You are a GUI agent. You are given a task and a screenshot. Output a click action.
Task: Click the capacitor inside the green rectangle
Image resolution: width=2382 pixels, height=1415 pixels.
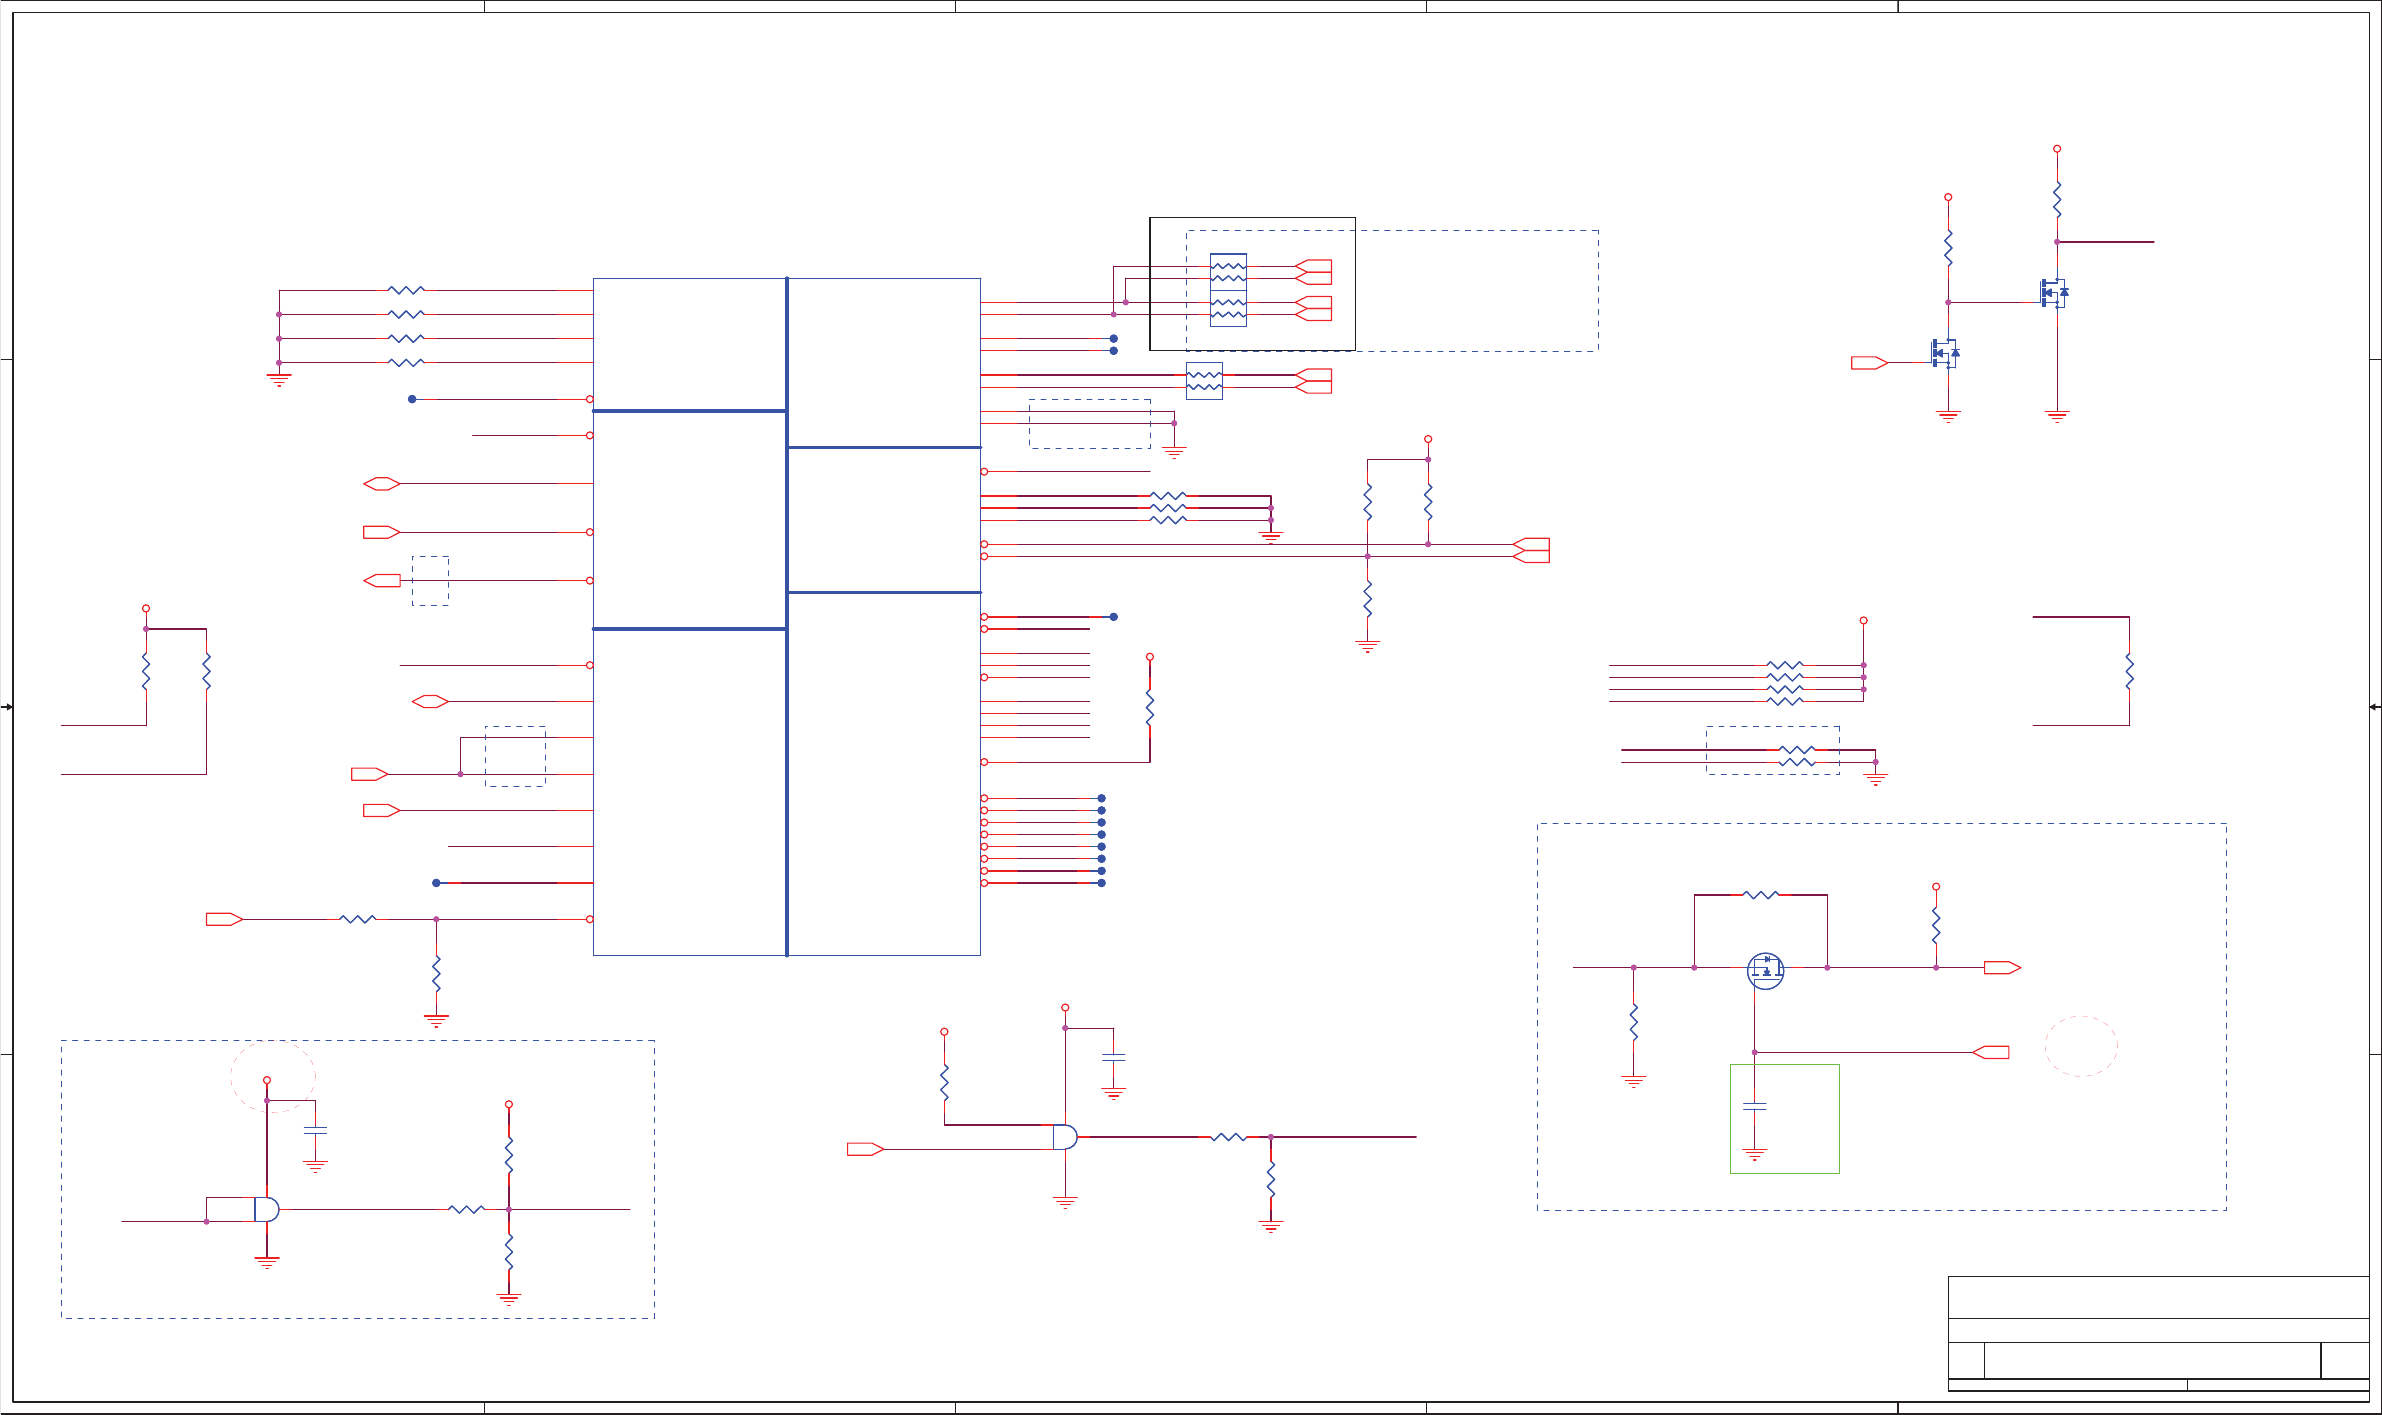pos(1754,1106)
